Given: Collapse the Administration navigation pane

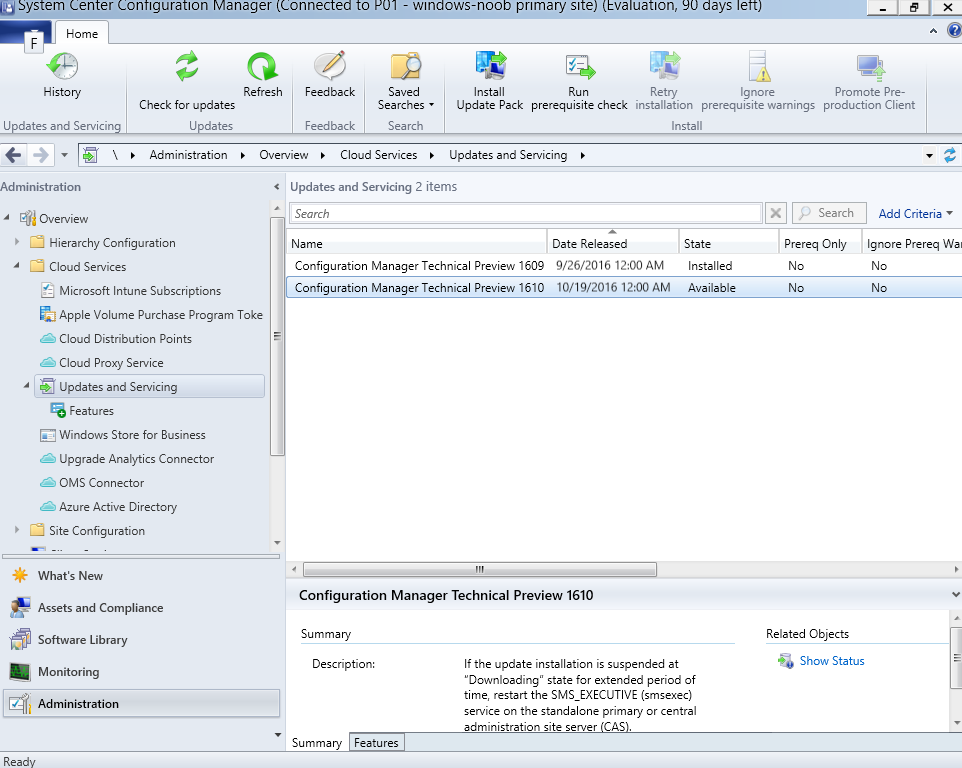Looking at the screenshot, I should pos(276,187).
